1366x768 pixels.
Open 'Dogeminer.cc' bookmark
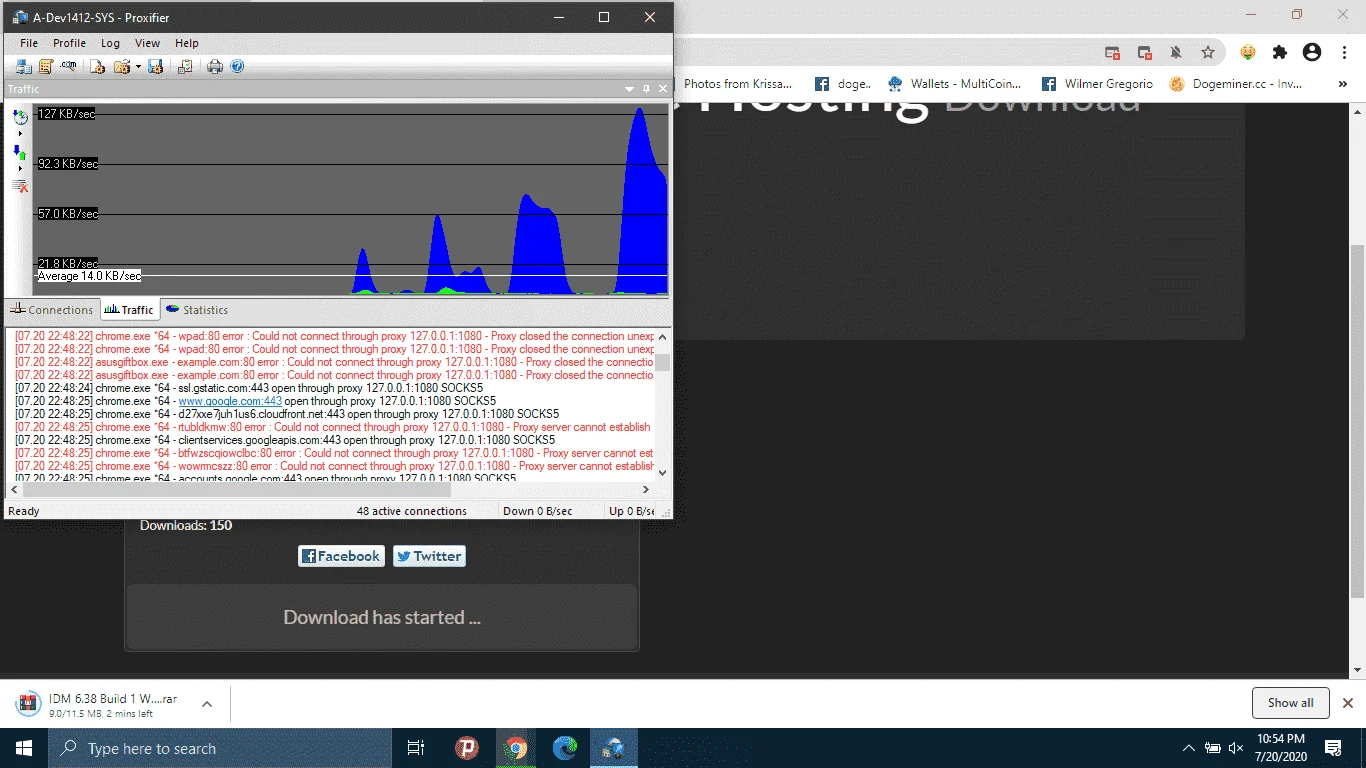click(x=1237, y=84)
